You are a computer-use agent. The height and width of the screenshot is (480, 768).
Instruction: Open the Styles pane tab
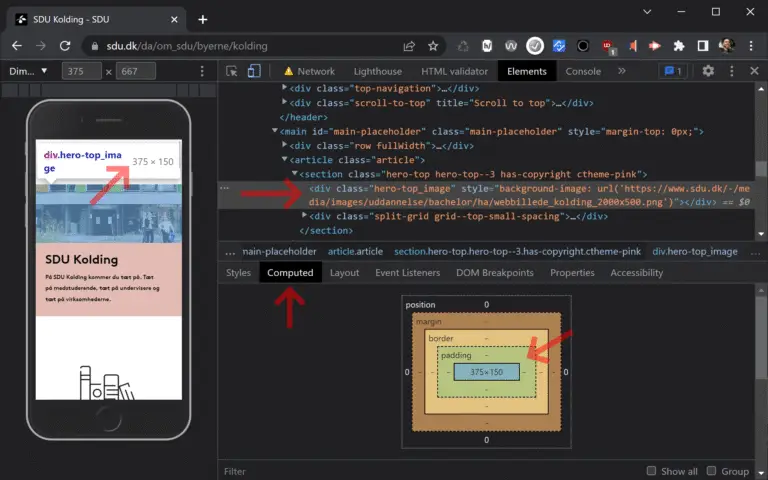coord(239,273)
